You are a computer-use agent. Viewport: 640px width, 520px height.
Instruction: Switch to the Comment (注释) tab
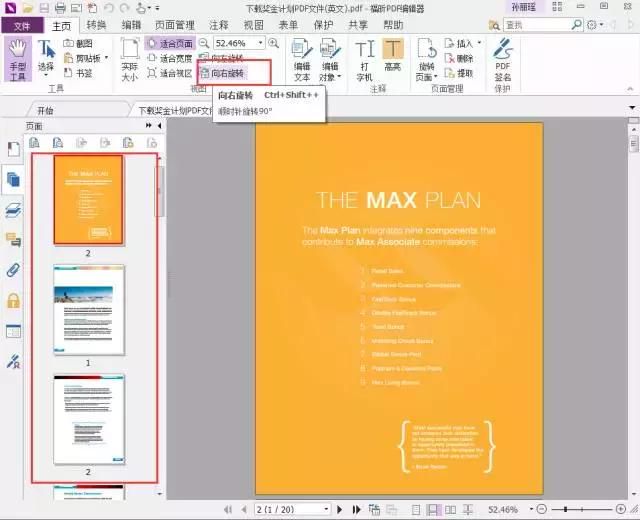219,25
